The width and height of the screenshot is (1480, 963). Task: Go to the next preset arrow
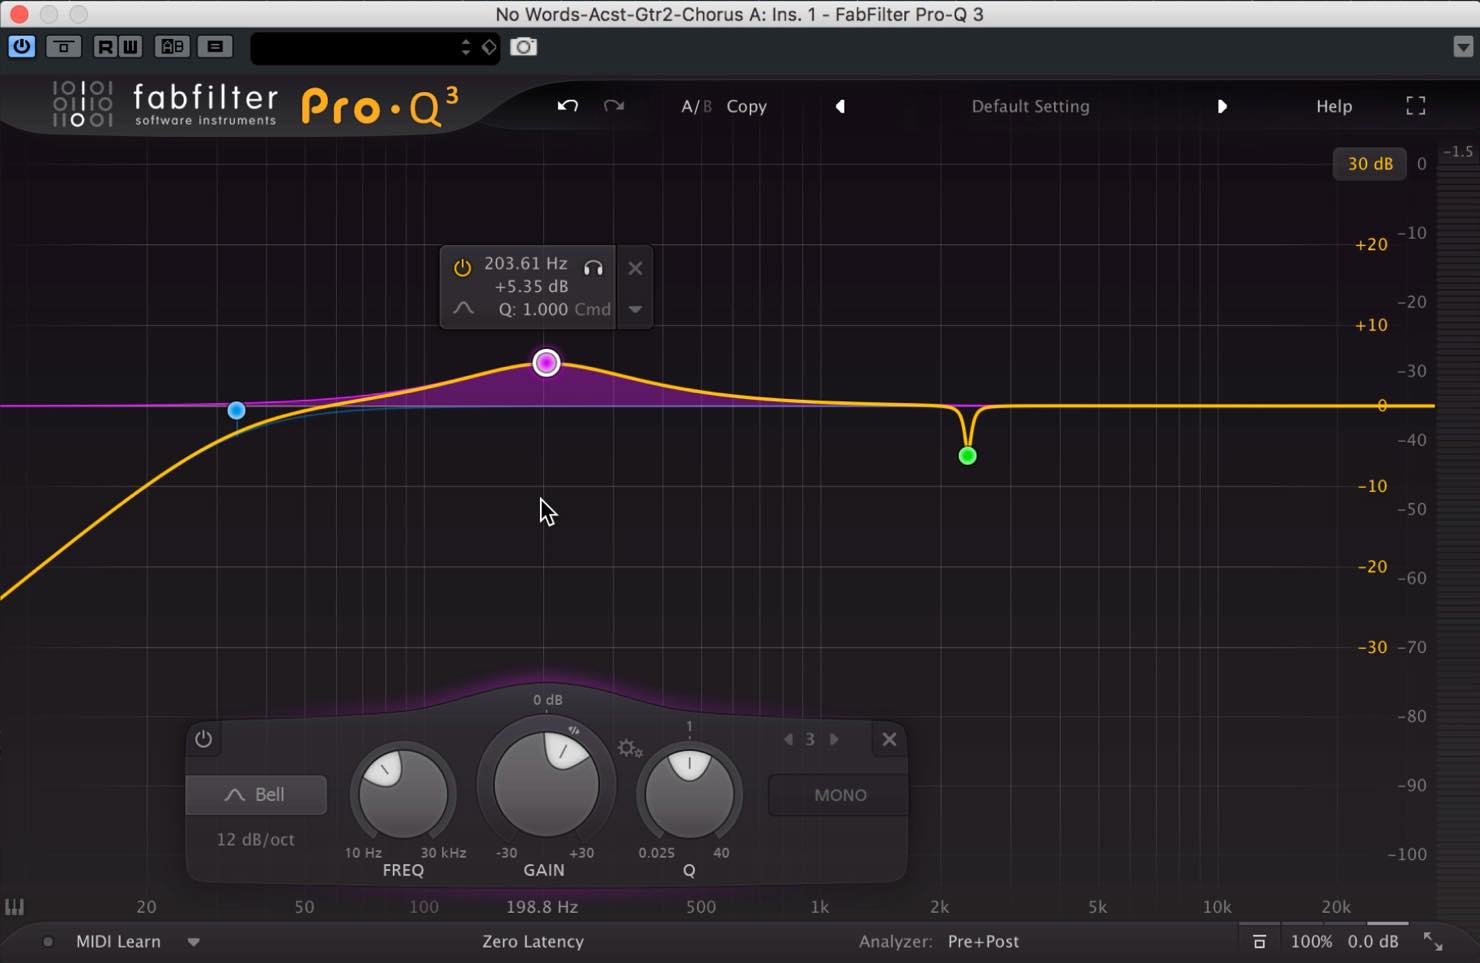(x=1222, y=106)
